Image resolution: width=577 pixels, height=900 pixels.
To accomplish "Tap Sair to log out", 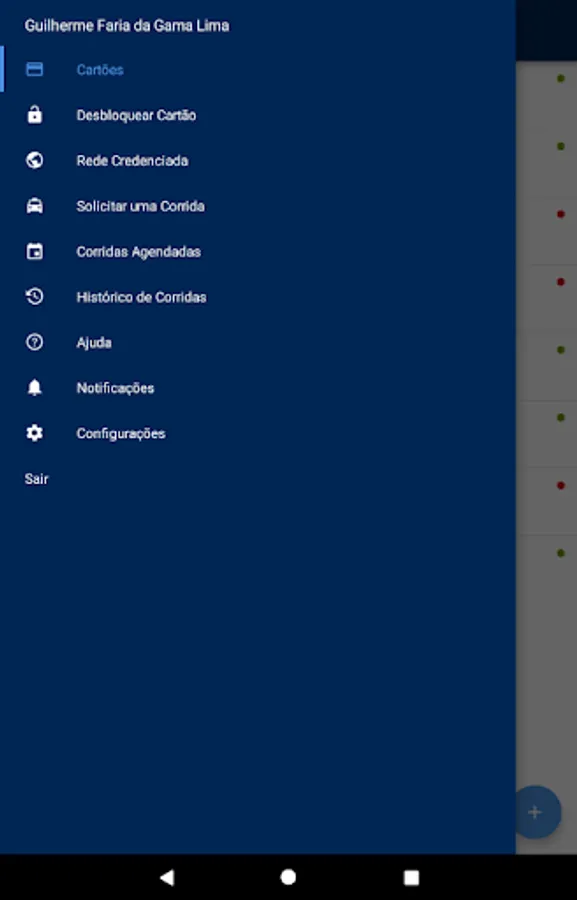I will [x=37, y=479].
